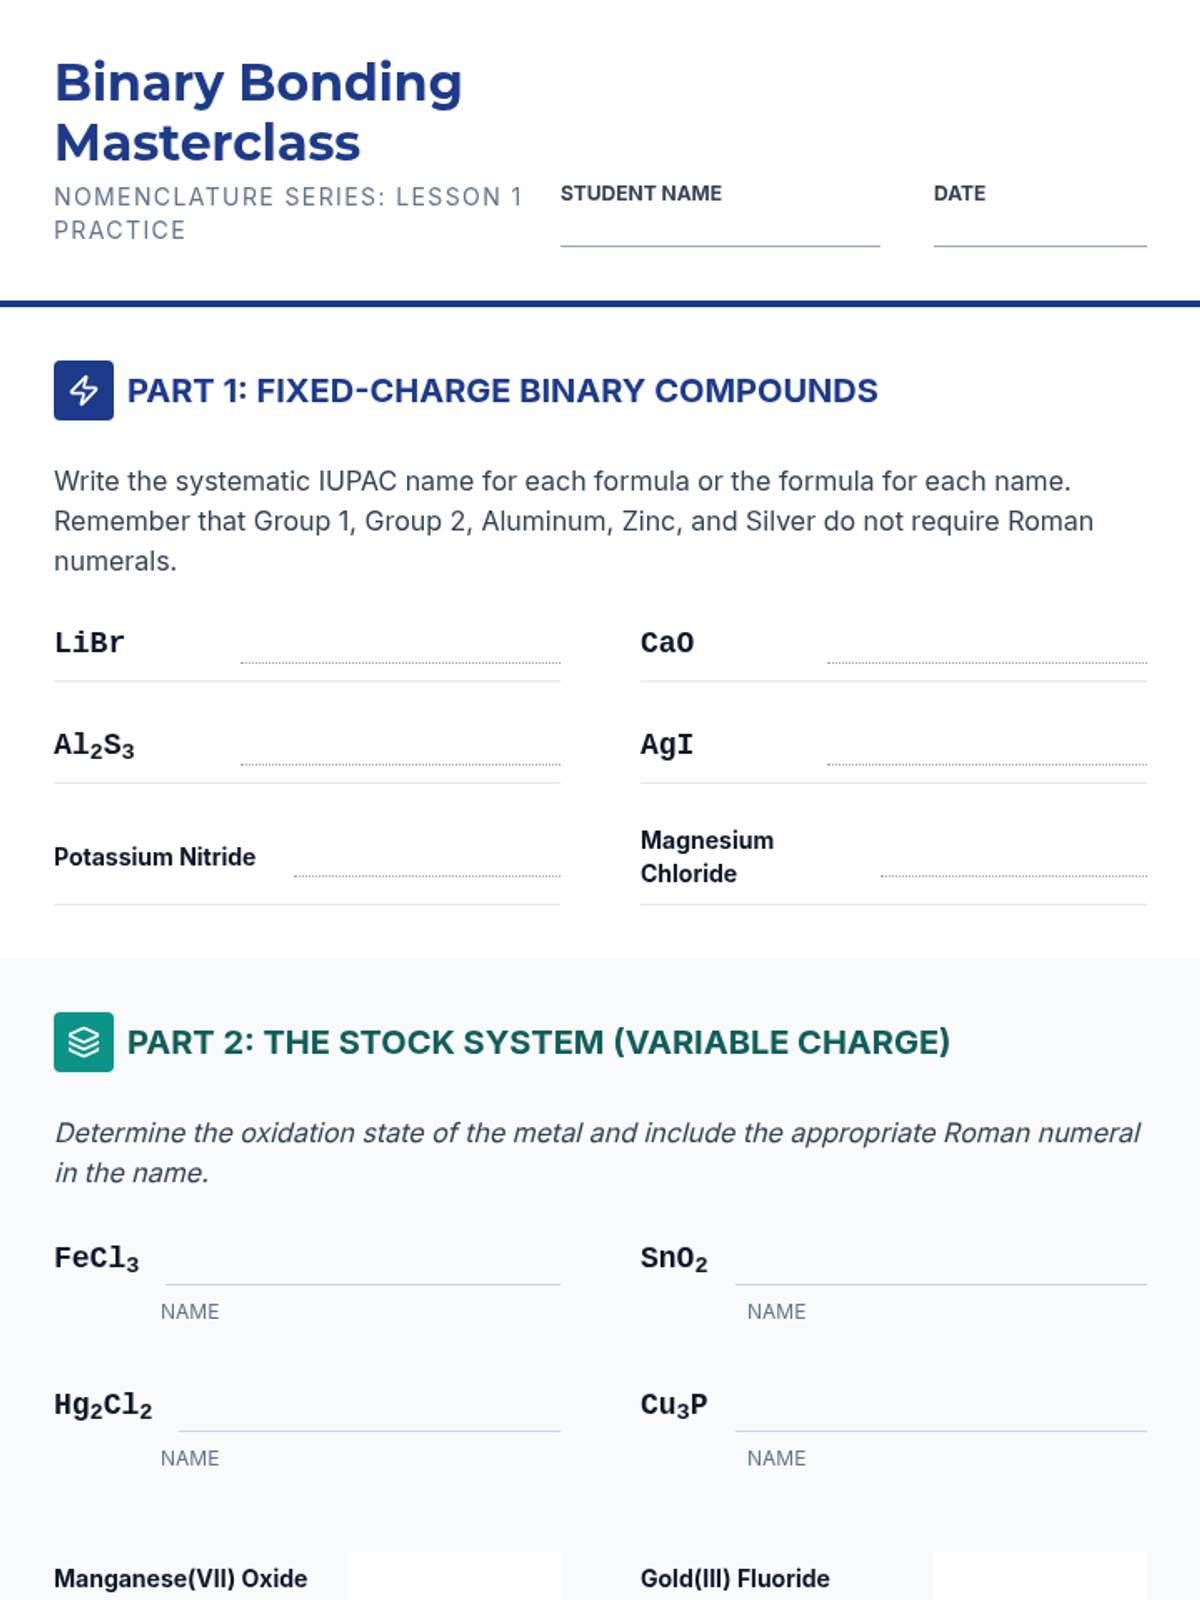Click the Part 2 Stock System heading
Screen dimensions: 1200x1600
[x=538, y=1043]
